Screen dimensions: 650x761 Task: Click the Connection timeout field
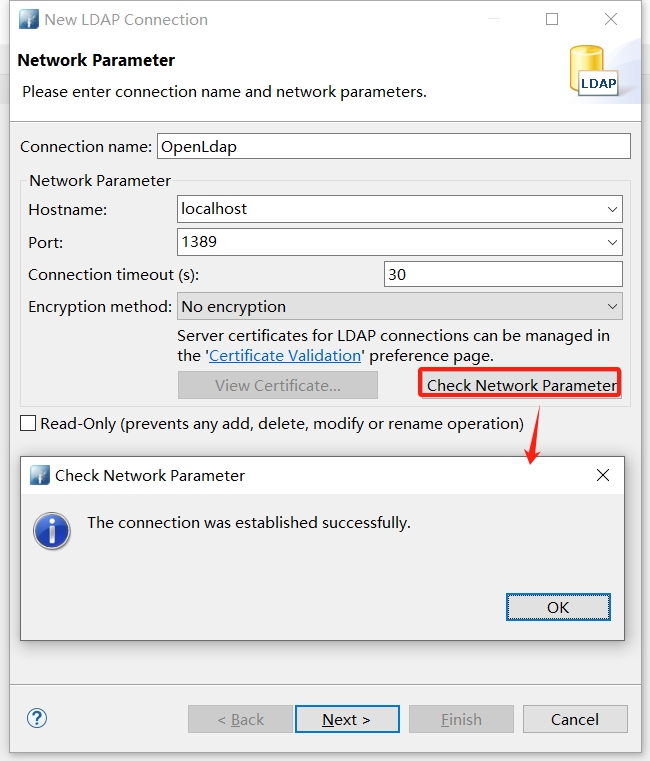[502, 274]
